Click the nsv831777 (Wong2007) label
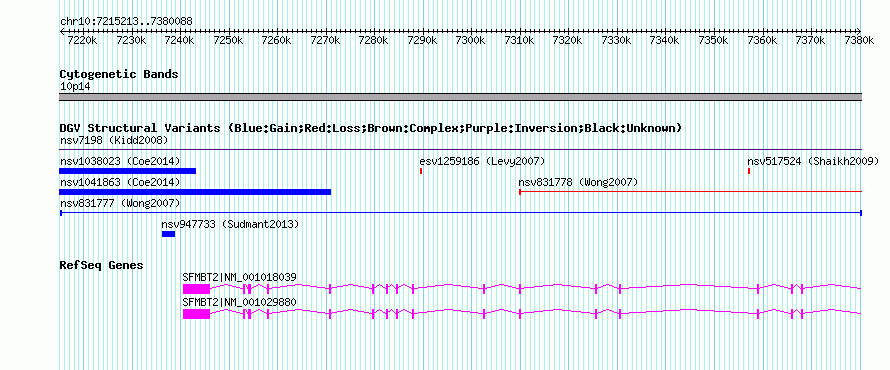This screenshot has height=370, width=890. (120, 203)
